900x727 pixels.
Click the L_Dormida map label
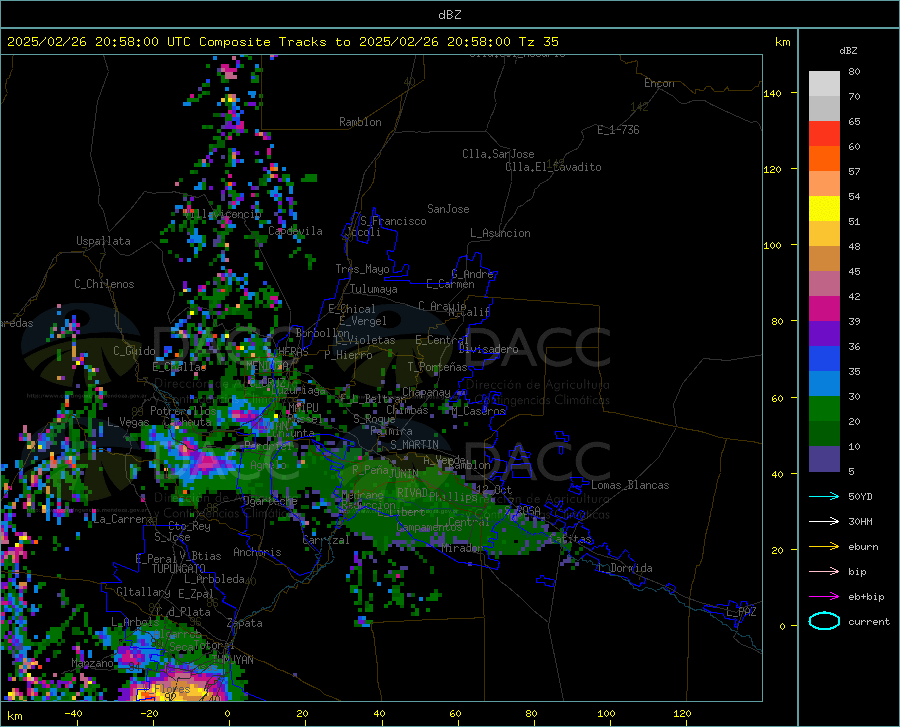(624, 568)
